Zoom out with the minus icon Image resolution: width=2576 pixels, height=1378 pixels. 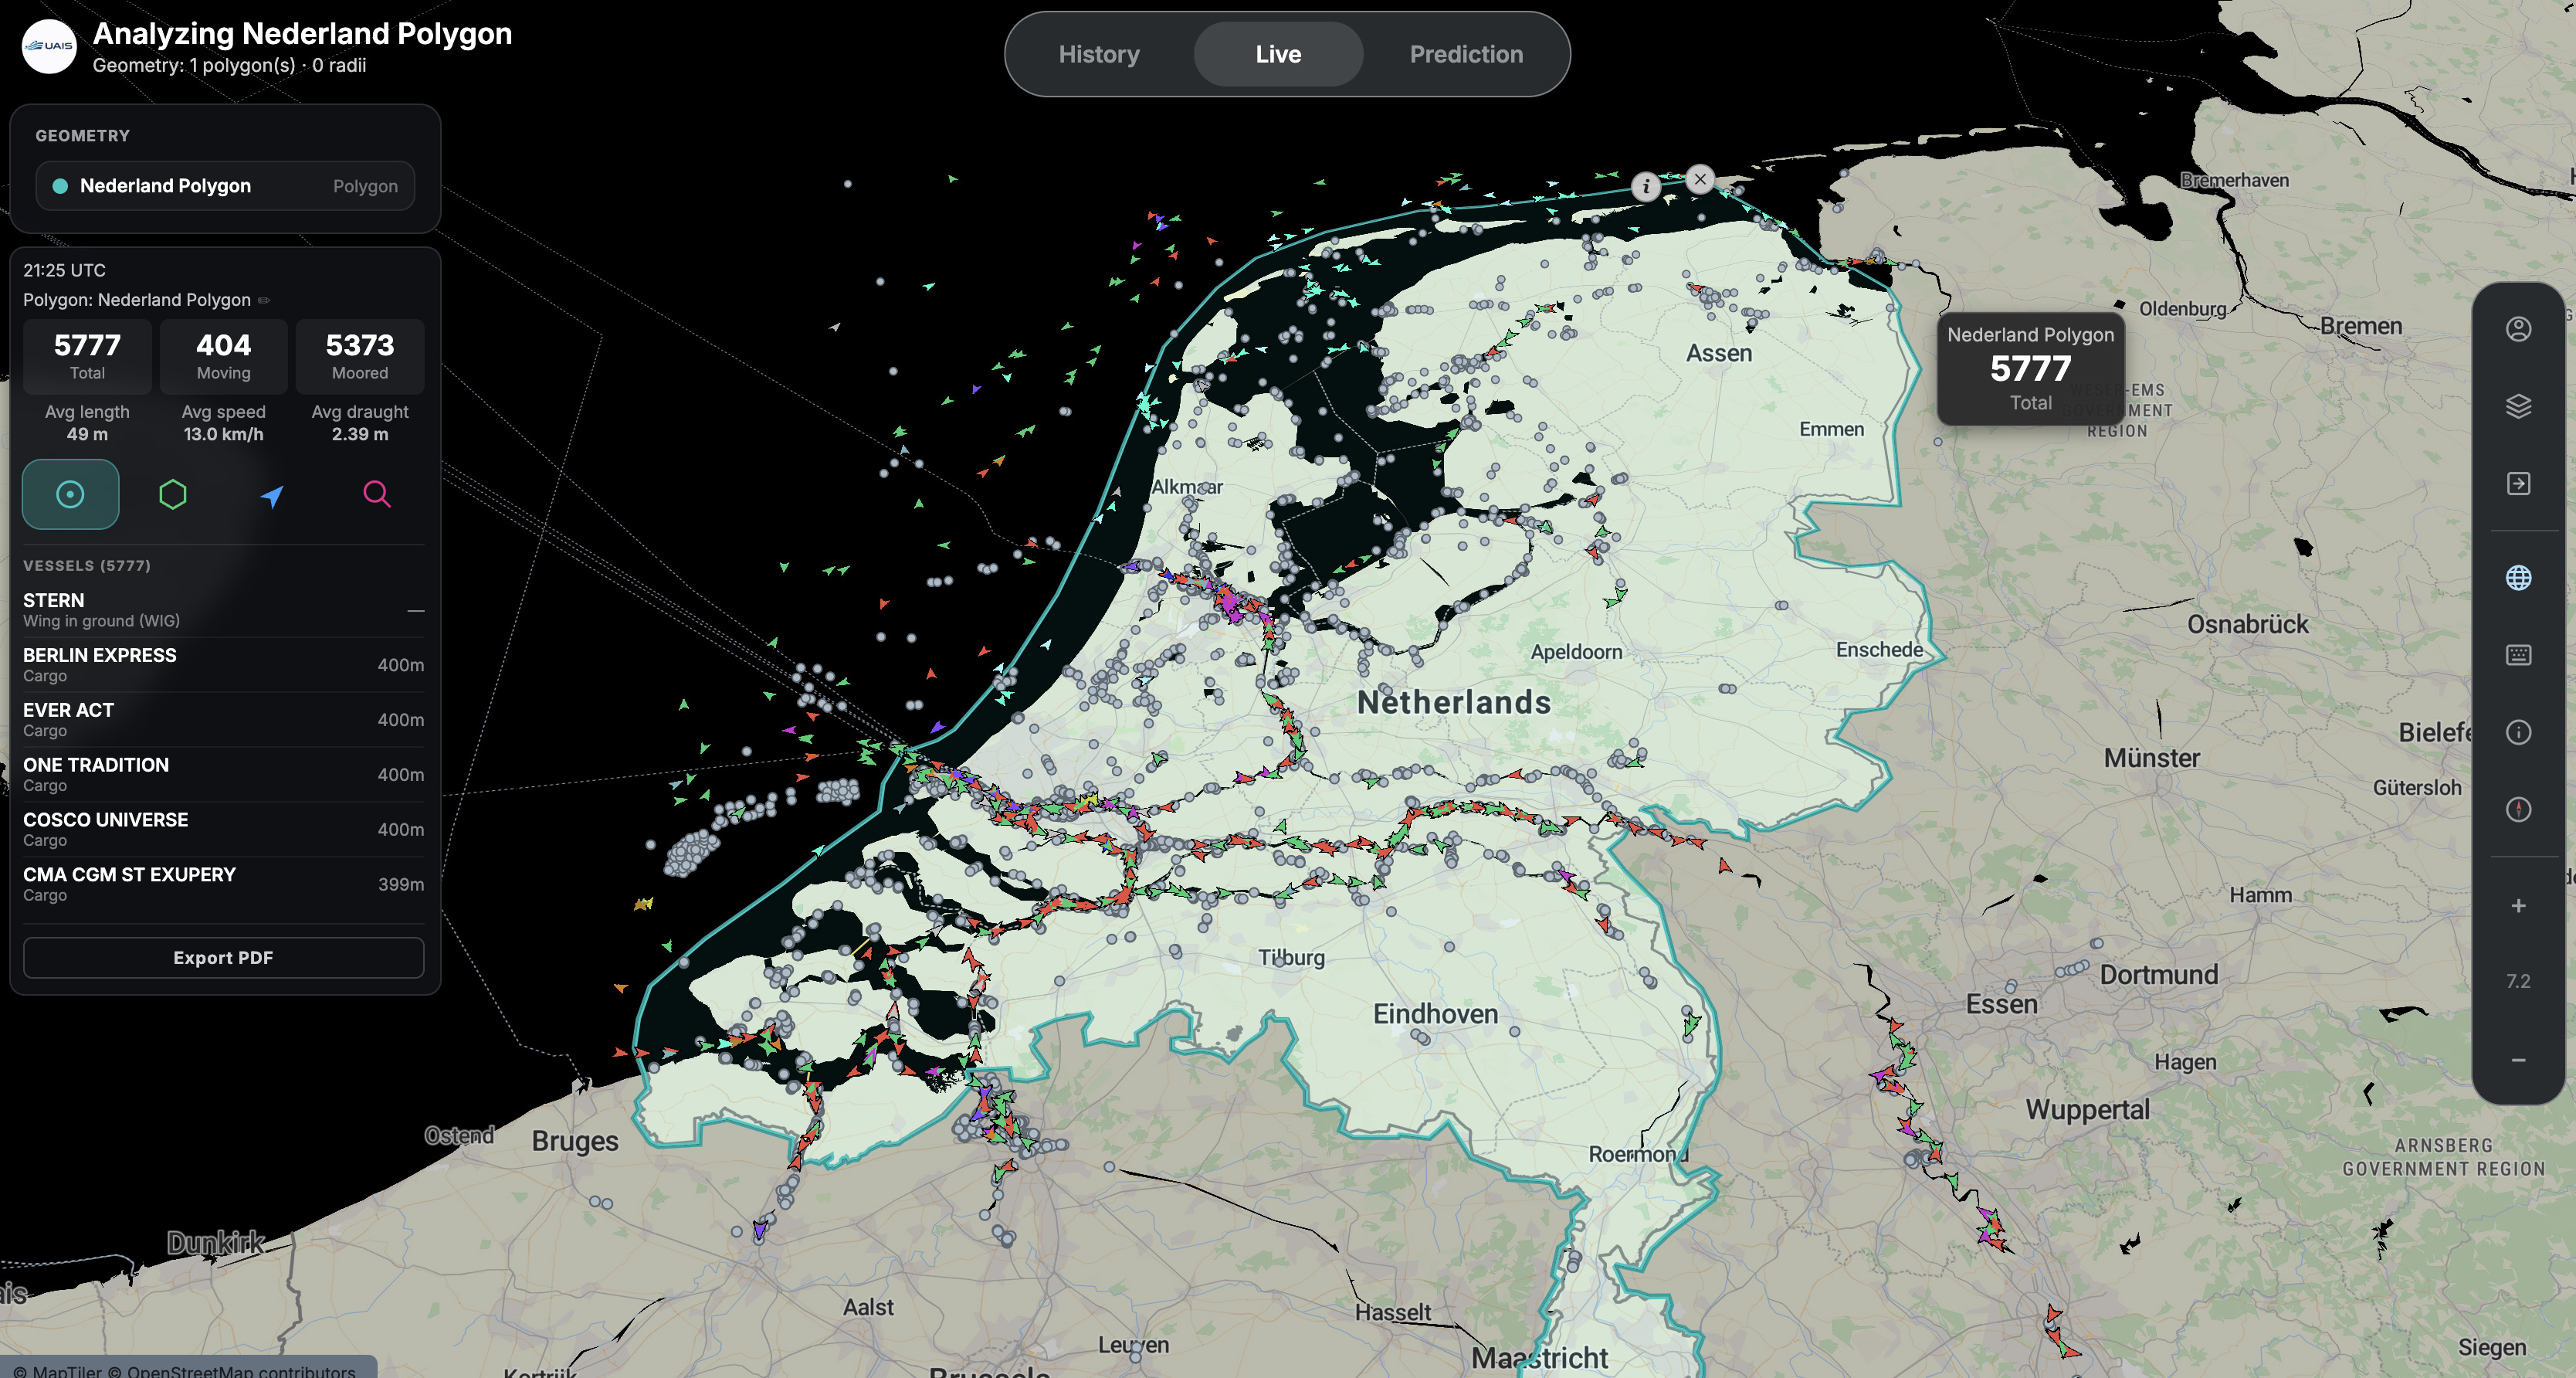tap(2518, 1060)
